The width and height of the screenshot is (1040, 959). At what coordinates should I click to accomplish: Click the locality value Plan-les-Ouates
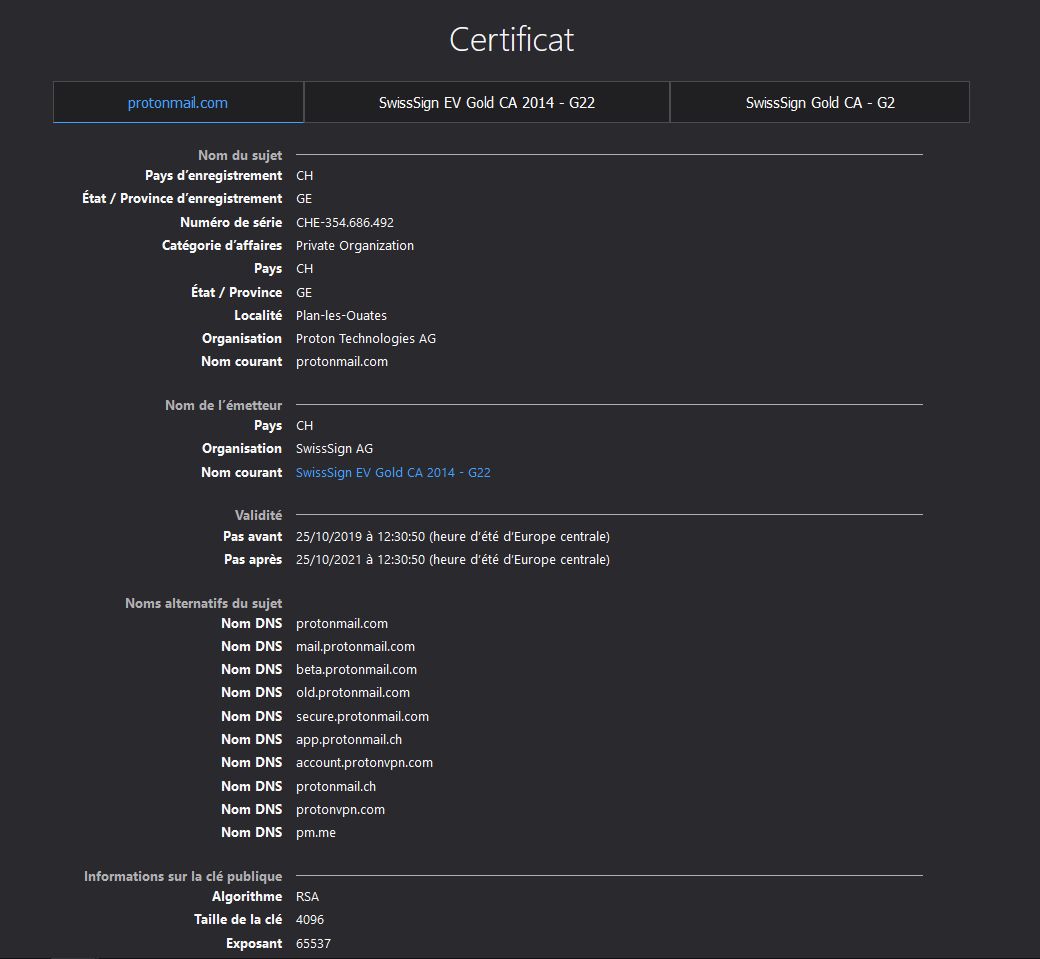pos(341,316)
